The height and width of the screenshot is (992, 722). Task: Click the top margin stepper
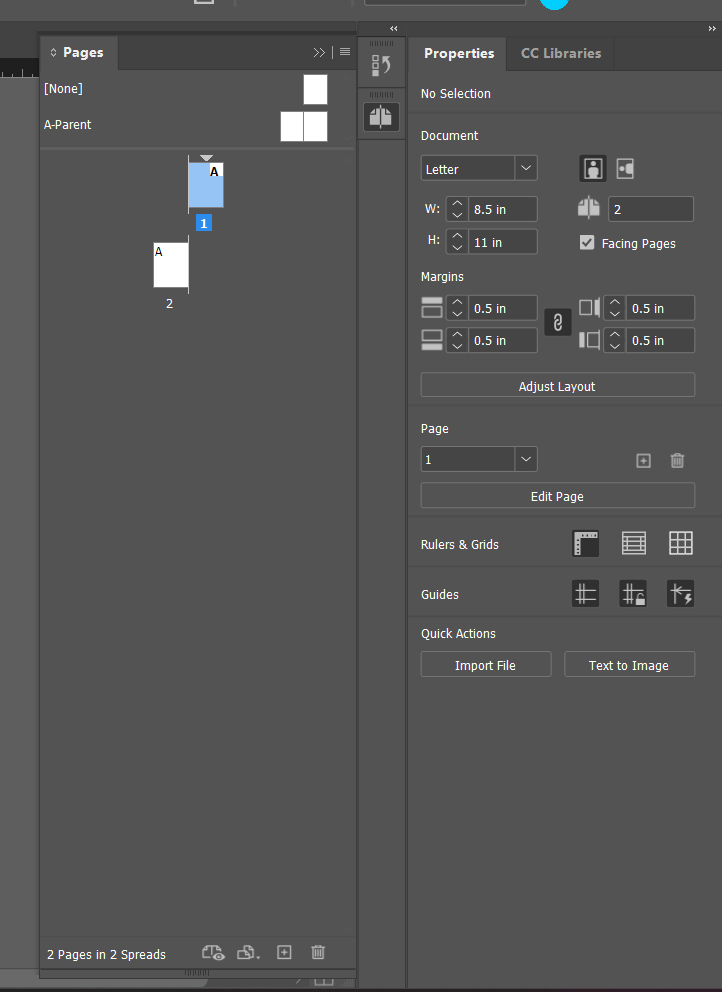(x=457, y=307)
